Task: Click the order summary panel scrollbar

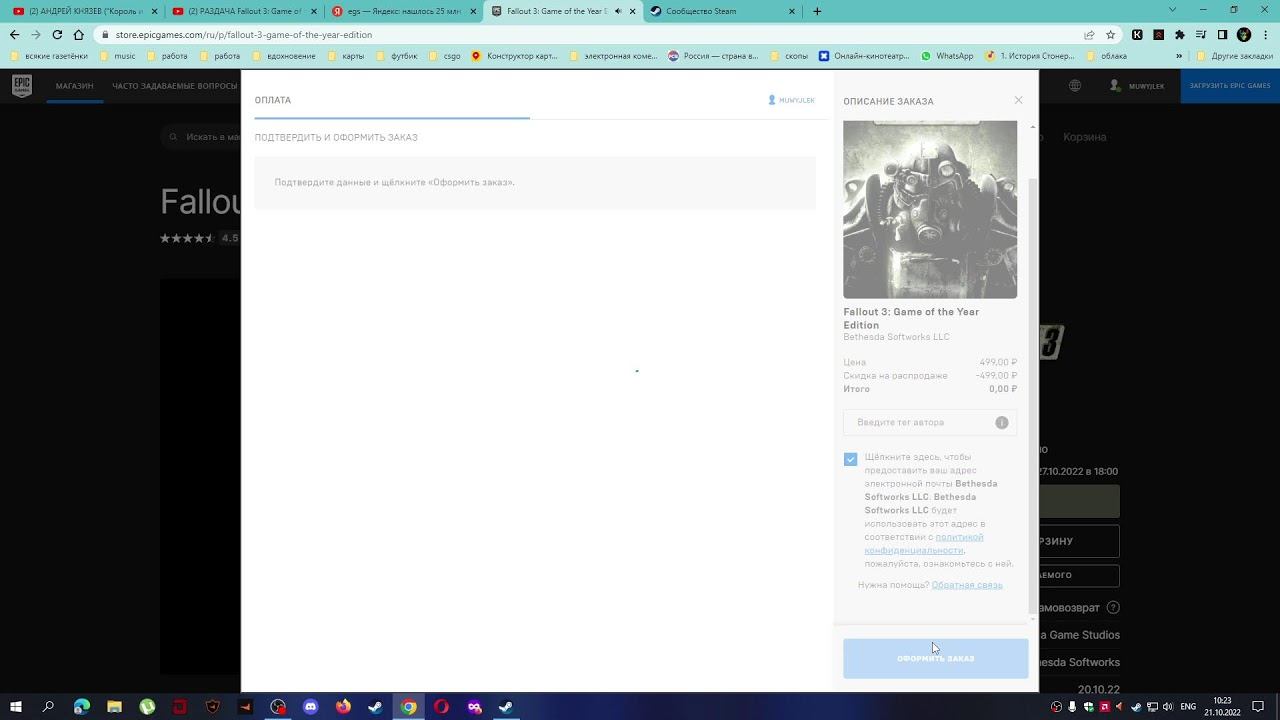Action: (x=1033, y=395)
